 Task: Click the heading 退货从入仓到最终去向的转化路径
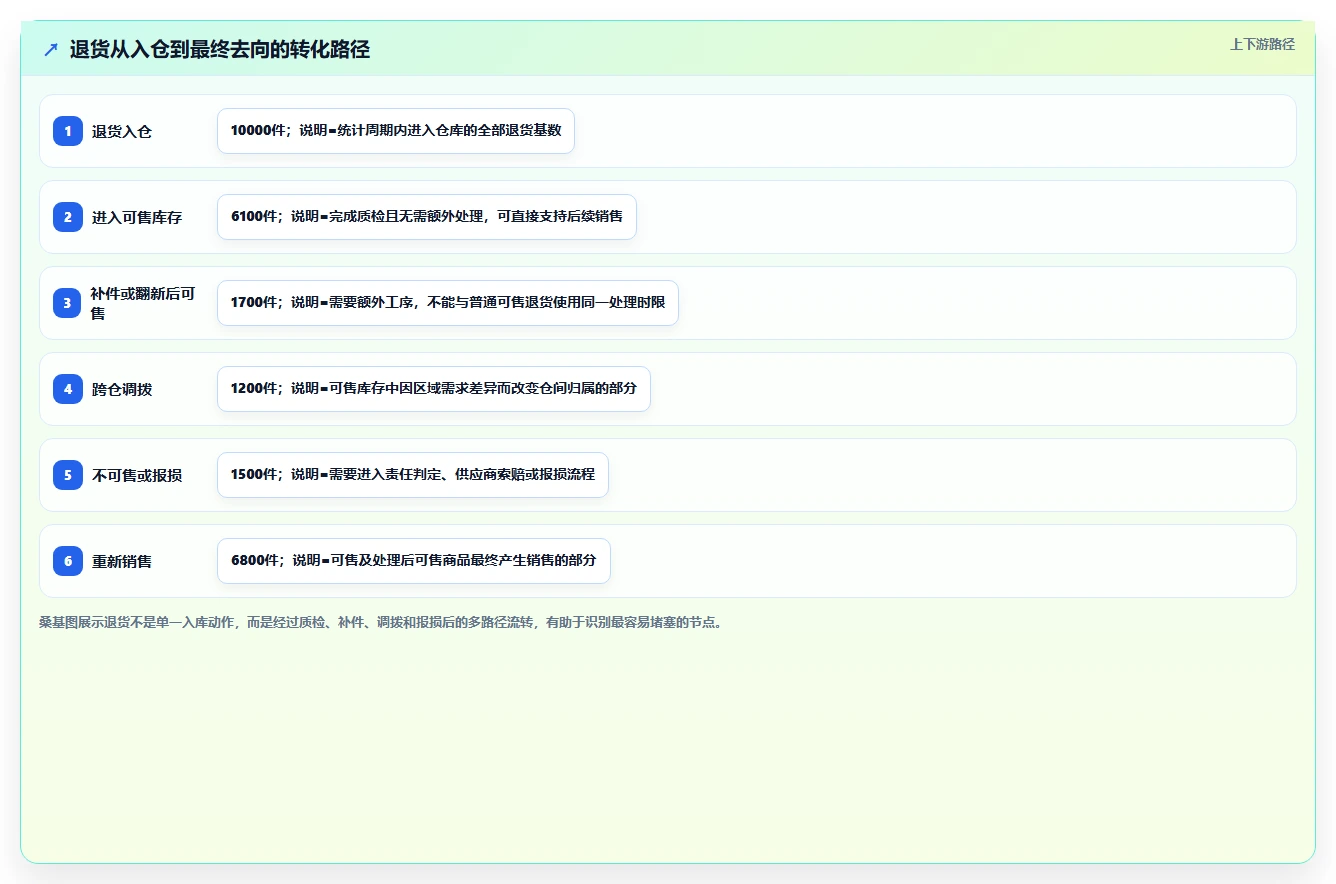tap(220, 49)
